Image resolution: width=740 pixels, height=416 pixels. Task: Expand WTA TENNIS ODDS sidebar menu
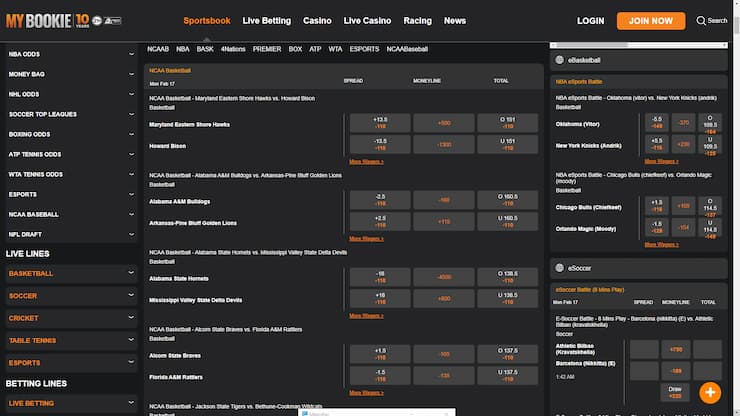pos(71,174)
